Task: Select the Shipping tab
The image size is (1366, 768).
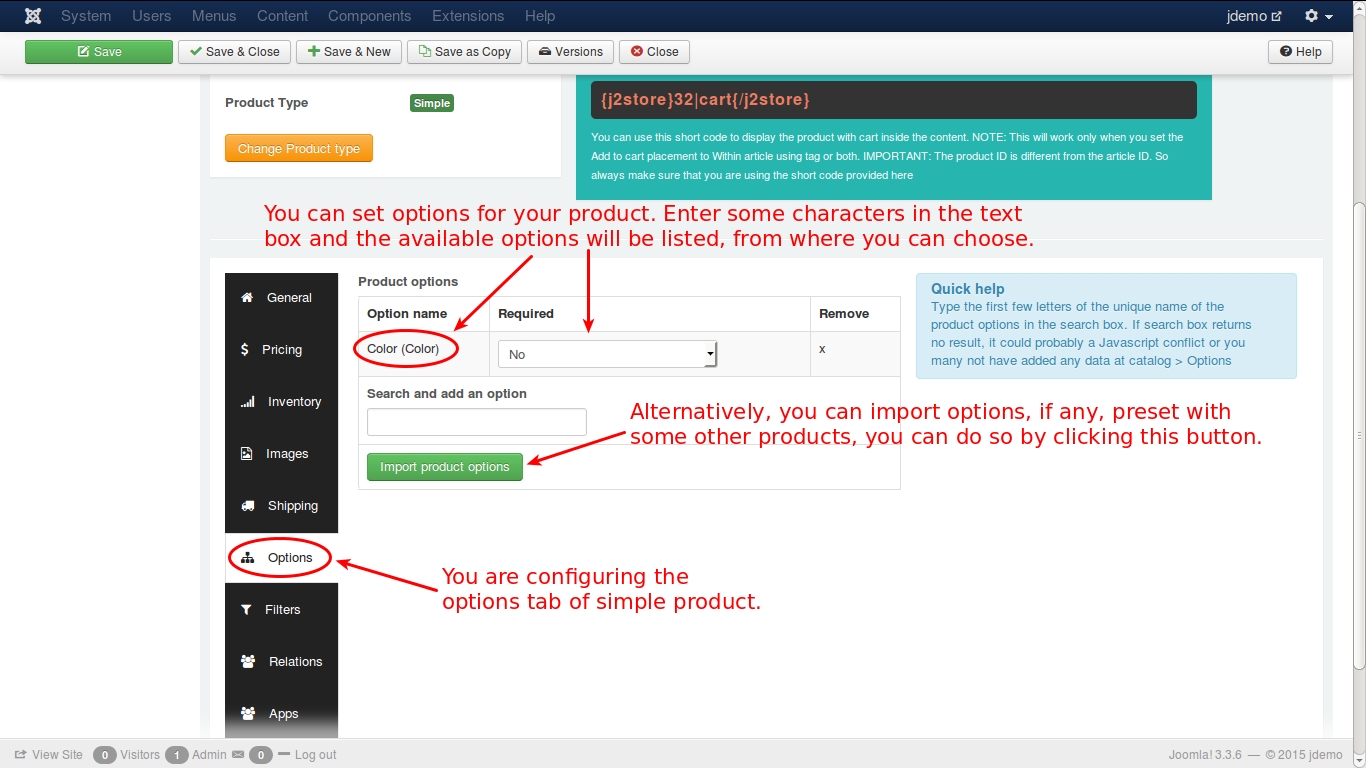Action: [281, 506]
